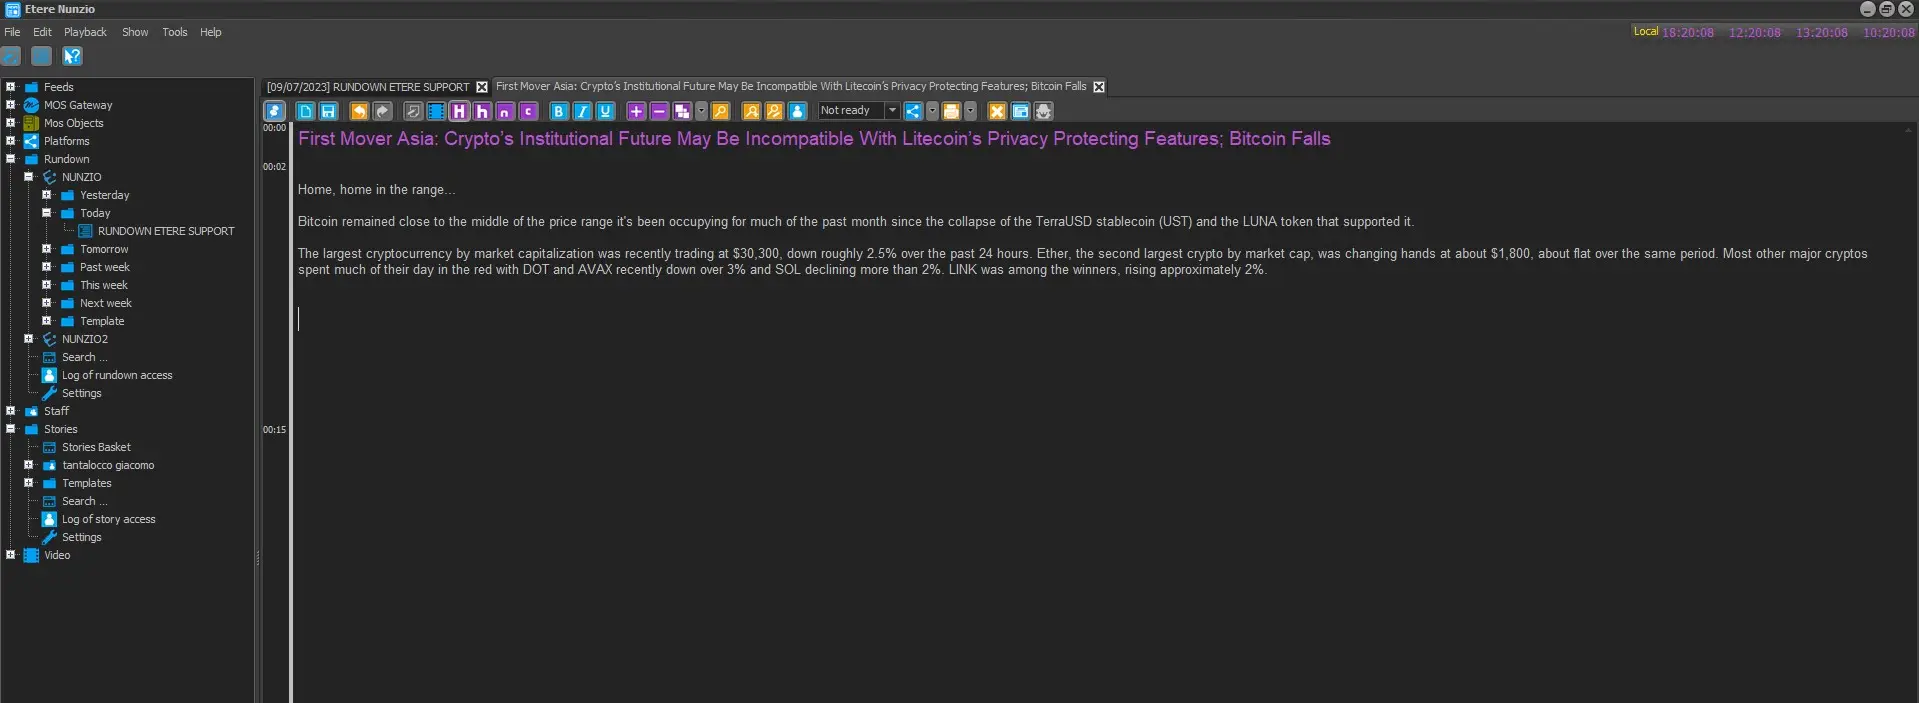Close the First Mover Asia story tab

(x=1099, y=87)
